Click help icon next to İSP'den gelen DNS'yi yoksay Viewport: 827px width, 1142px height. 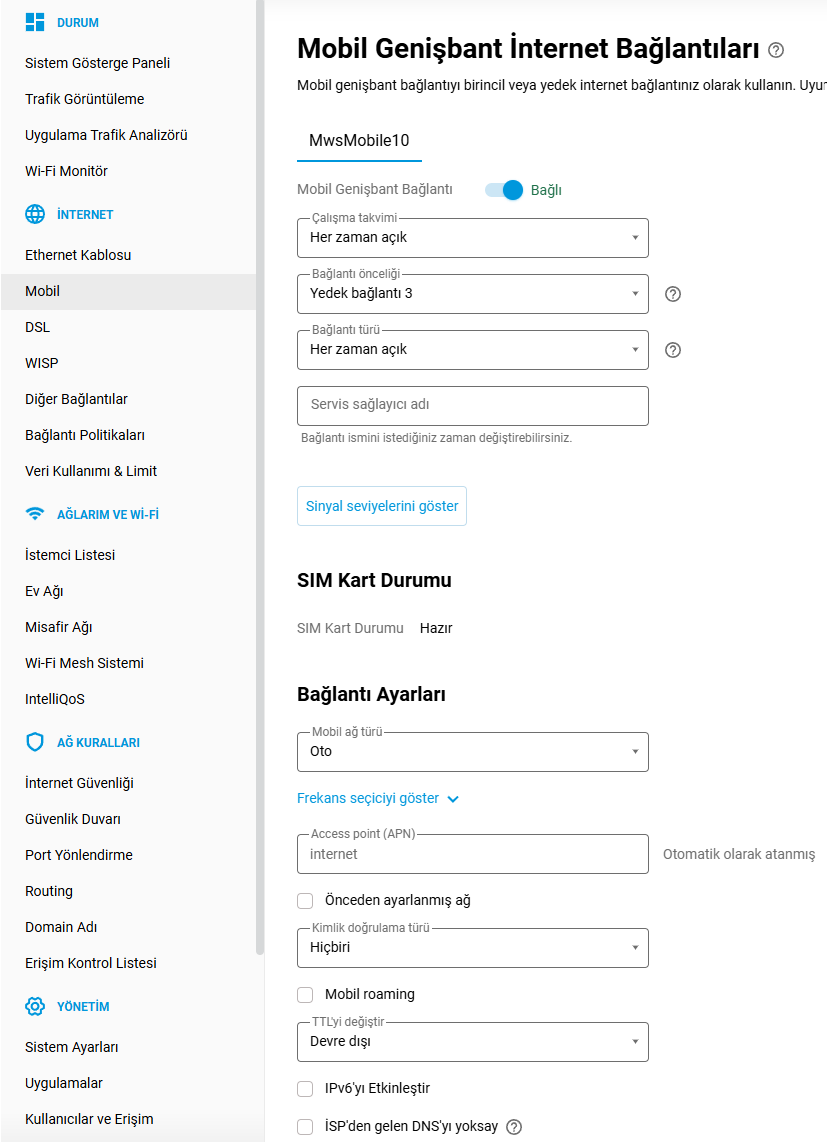(x=514, y=1127)
